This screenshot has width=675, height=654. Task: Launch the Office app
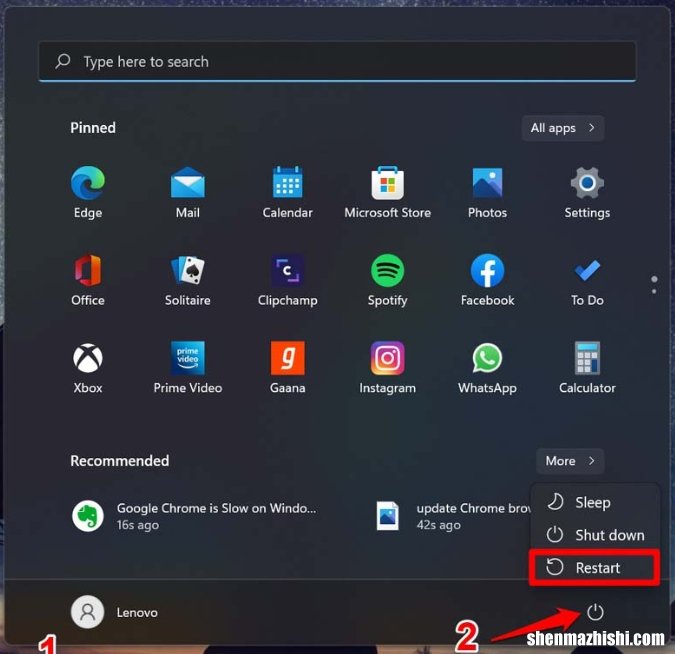tap(88, 280)
